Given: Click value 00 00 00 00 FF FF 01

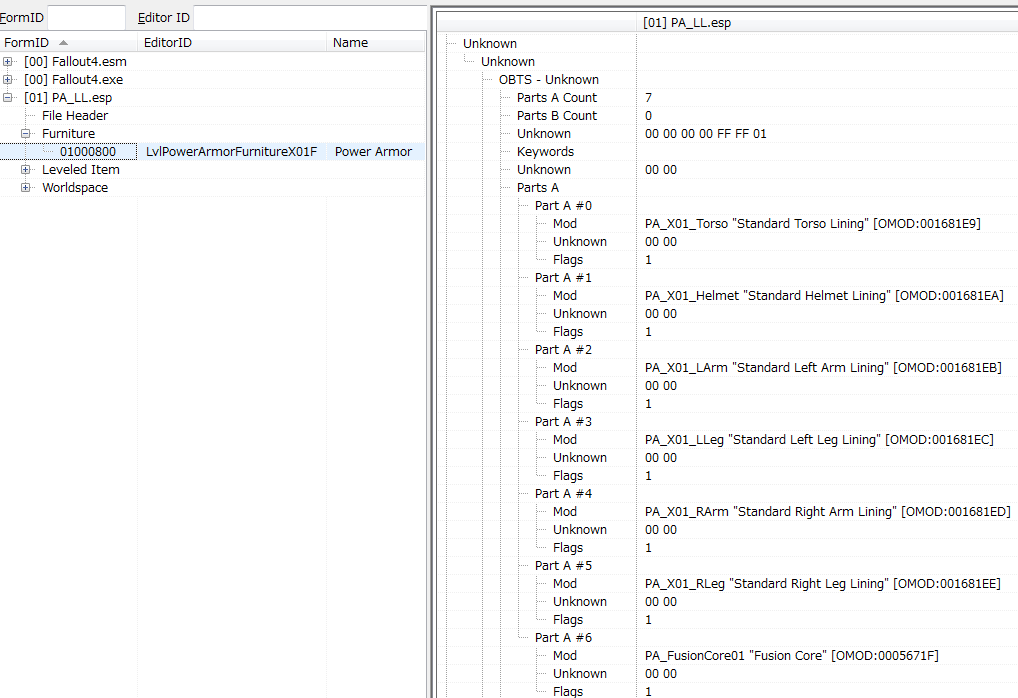Looking at the screenshot, I should pyautogui.click(x=706, y=134).
